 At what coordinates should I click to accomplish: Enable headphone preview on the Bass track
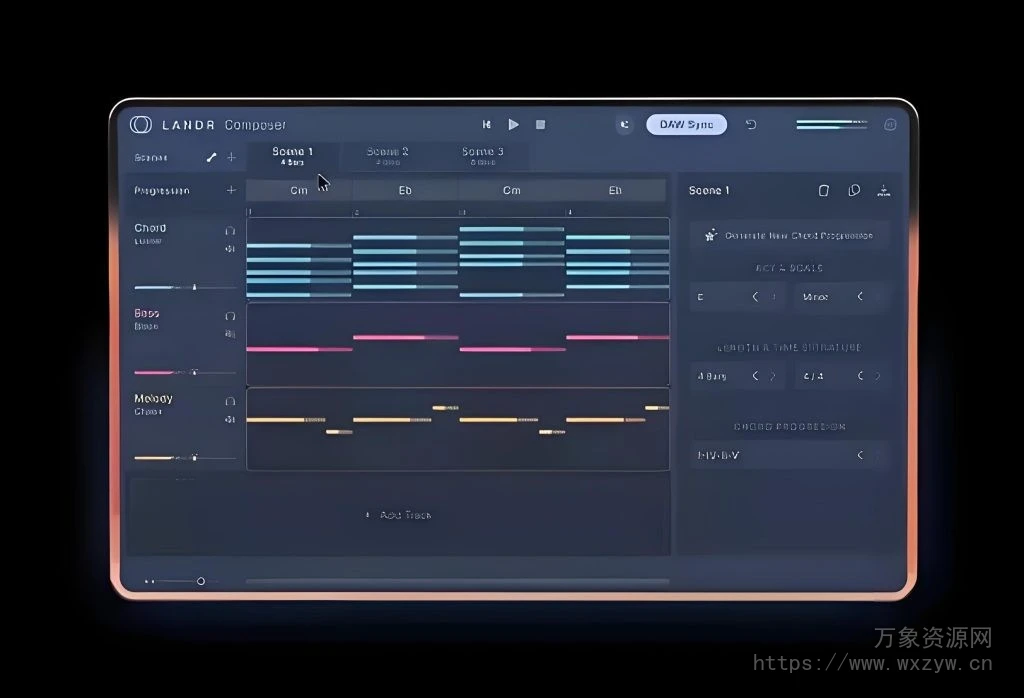tap(230, 315)
